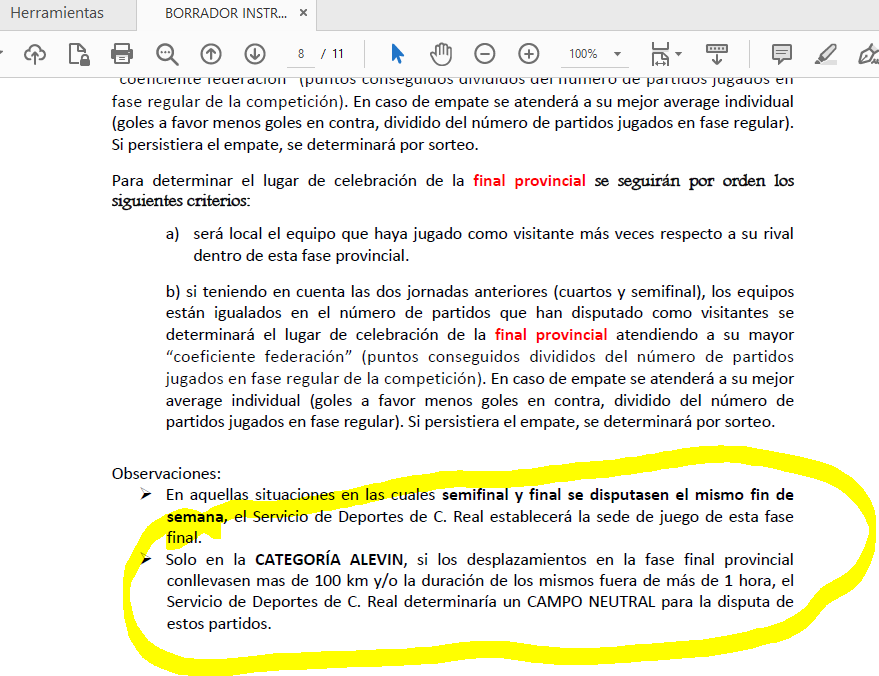The height and width of the screenshot is (676, 879).
Task: Click the 100% zoom level field
Action: click(x=584, y=54)
